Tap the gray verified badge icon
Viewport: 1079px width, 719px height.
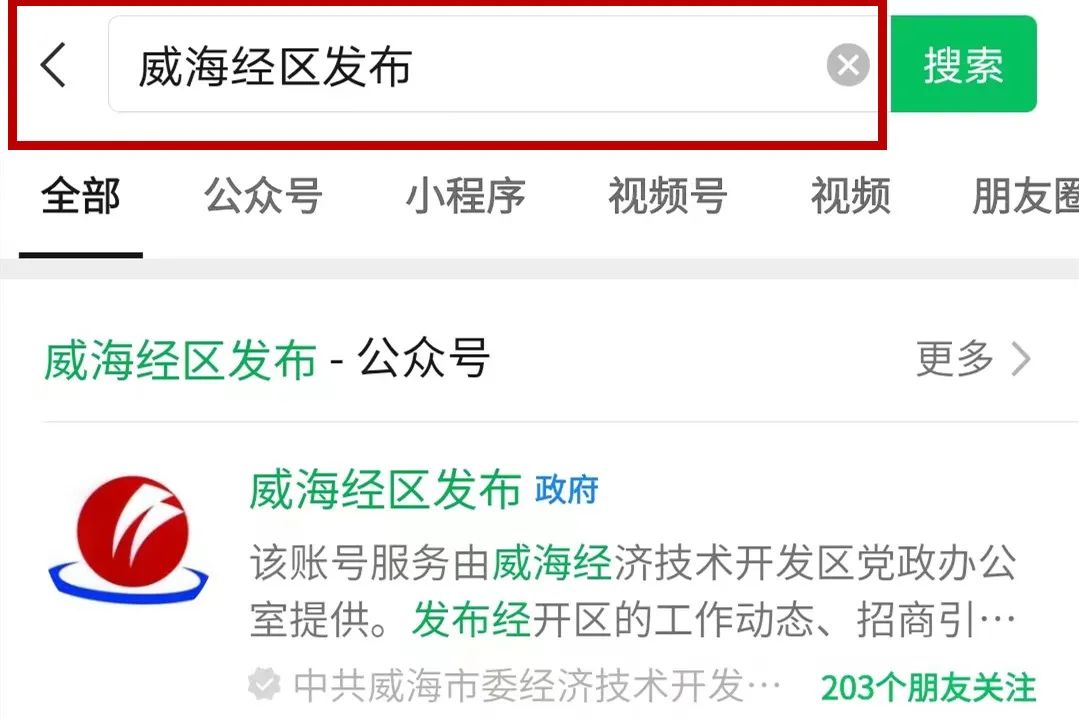point(264,685)
